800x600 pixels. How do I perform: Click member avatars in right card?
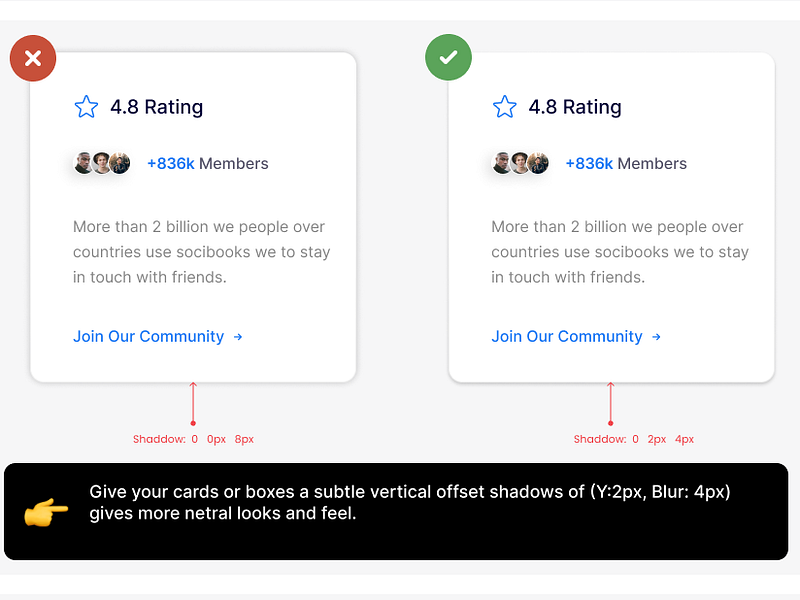tap(520, 164)
